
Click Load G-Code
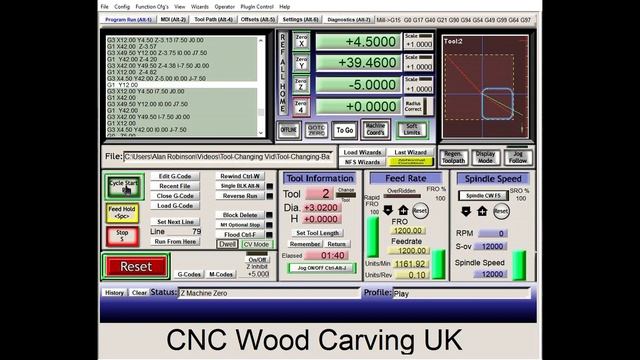pos(175,205)
